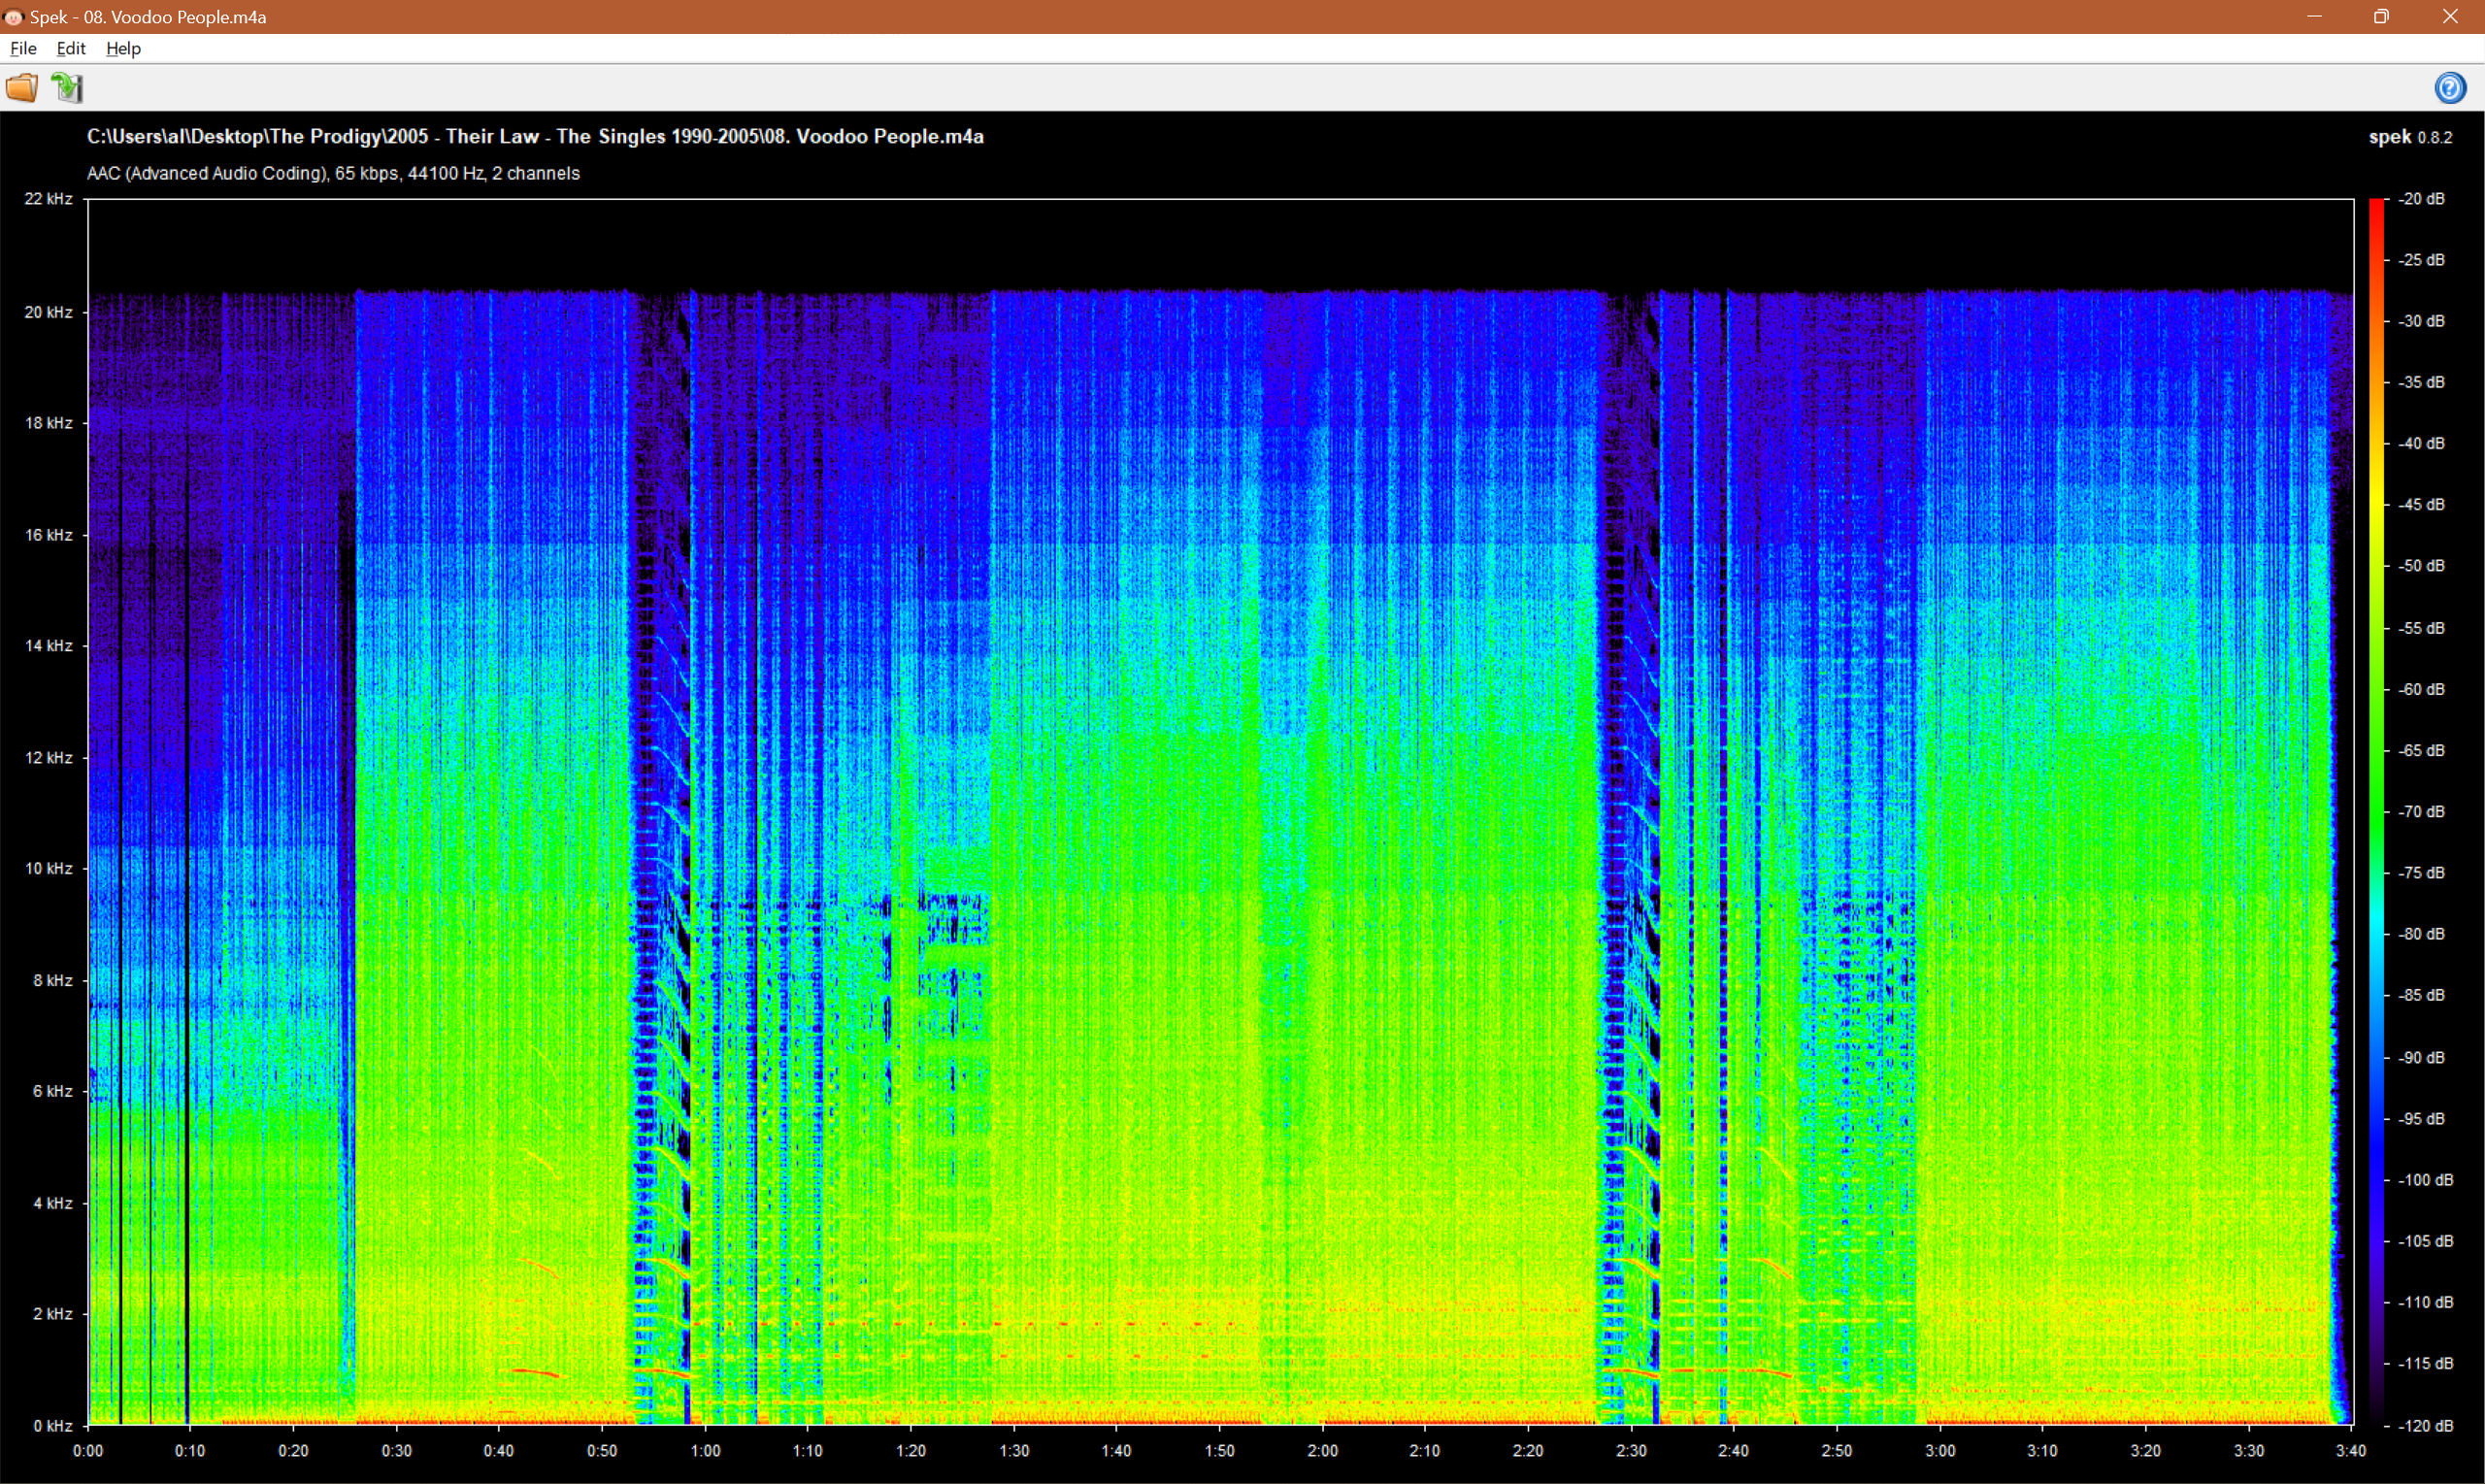
Task: Minimize the Spek window
Action: pyautogui.click(x=2314, y=17)
